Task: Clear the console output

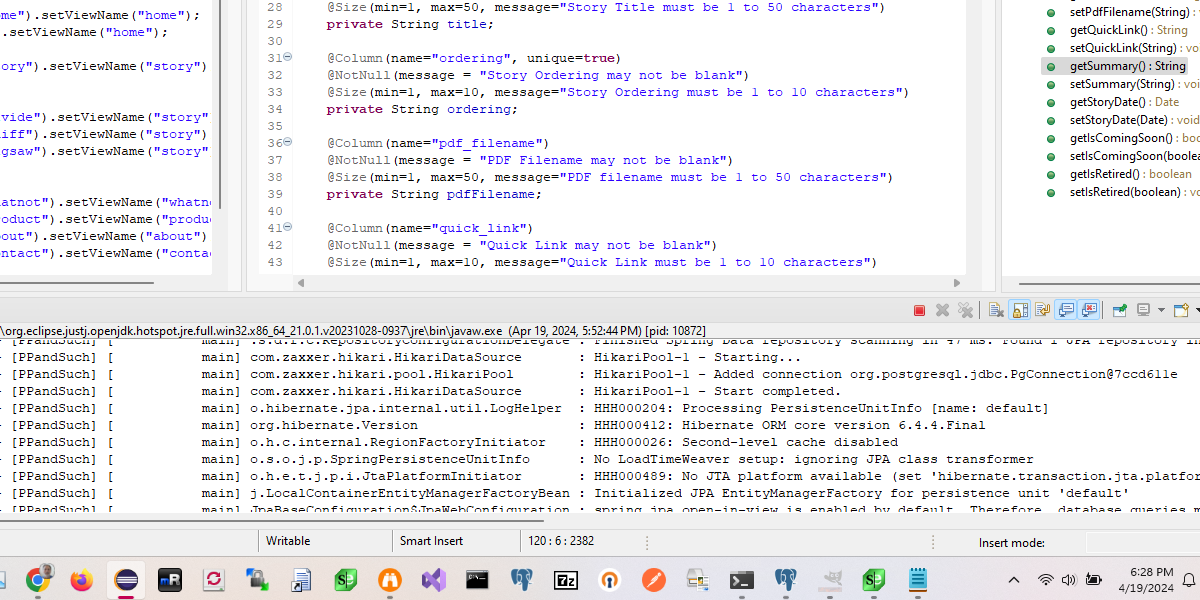Action: (996, 311)
